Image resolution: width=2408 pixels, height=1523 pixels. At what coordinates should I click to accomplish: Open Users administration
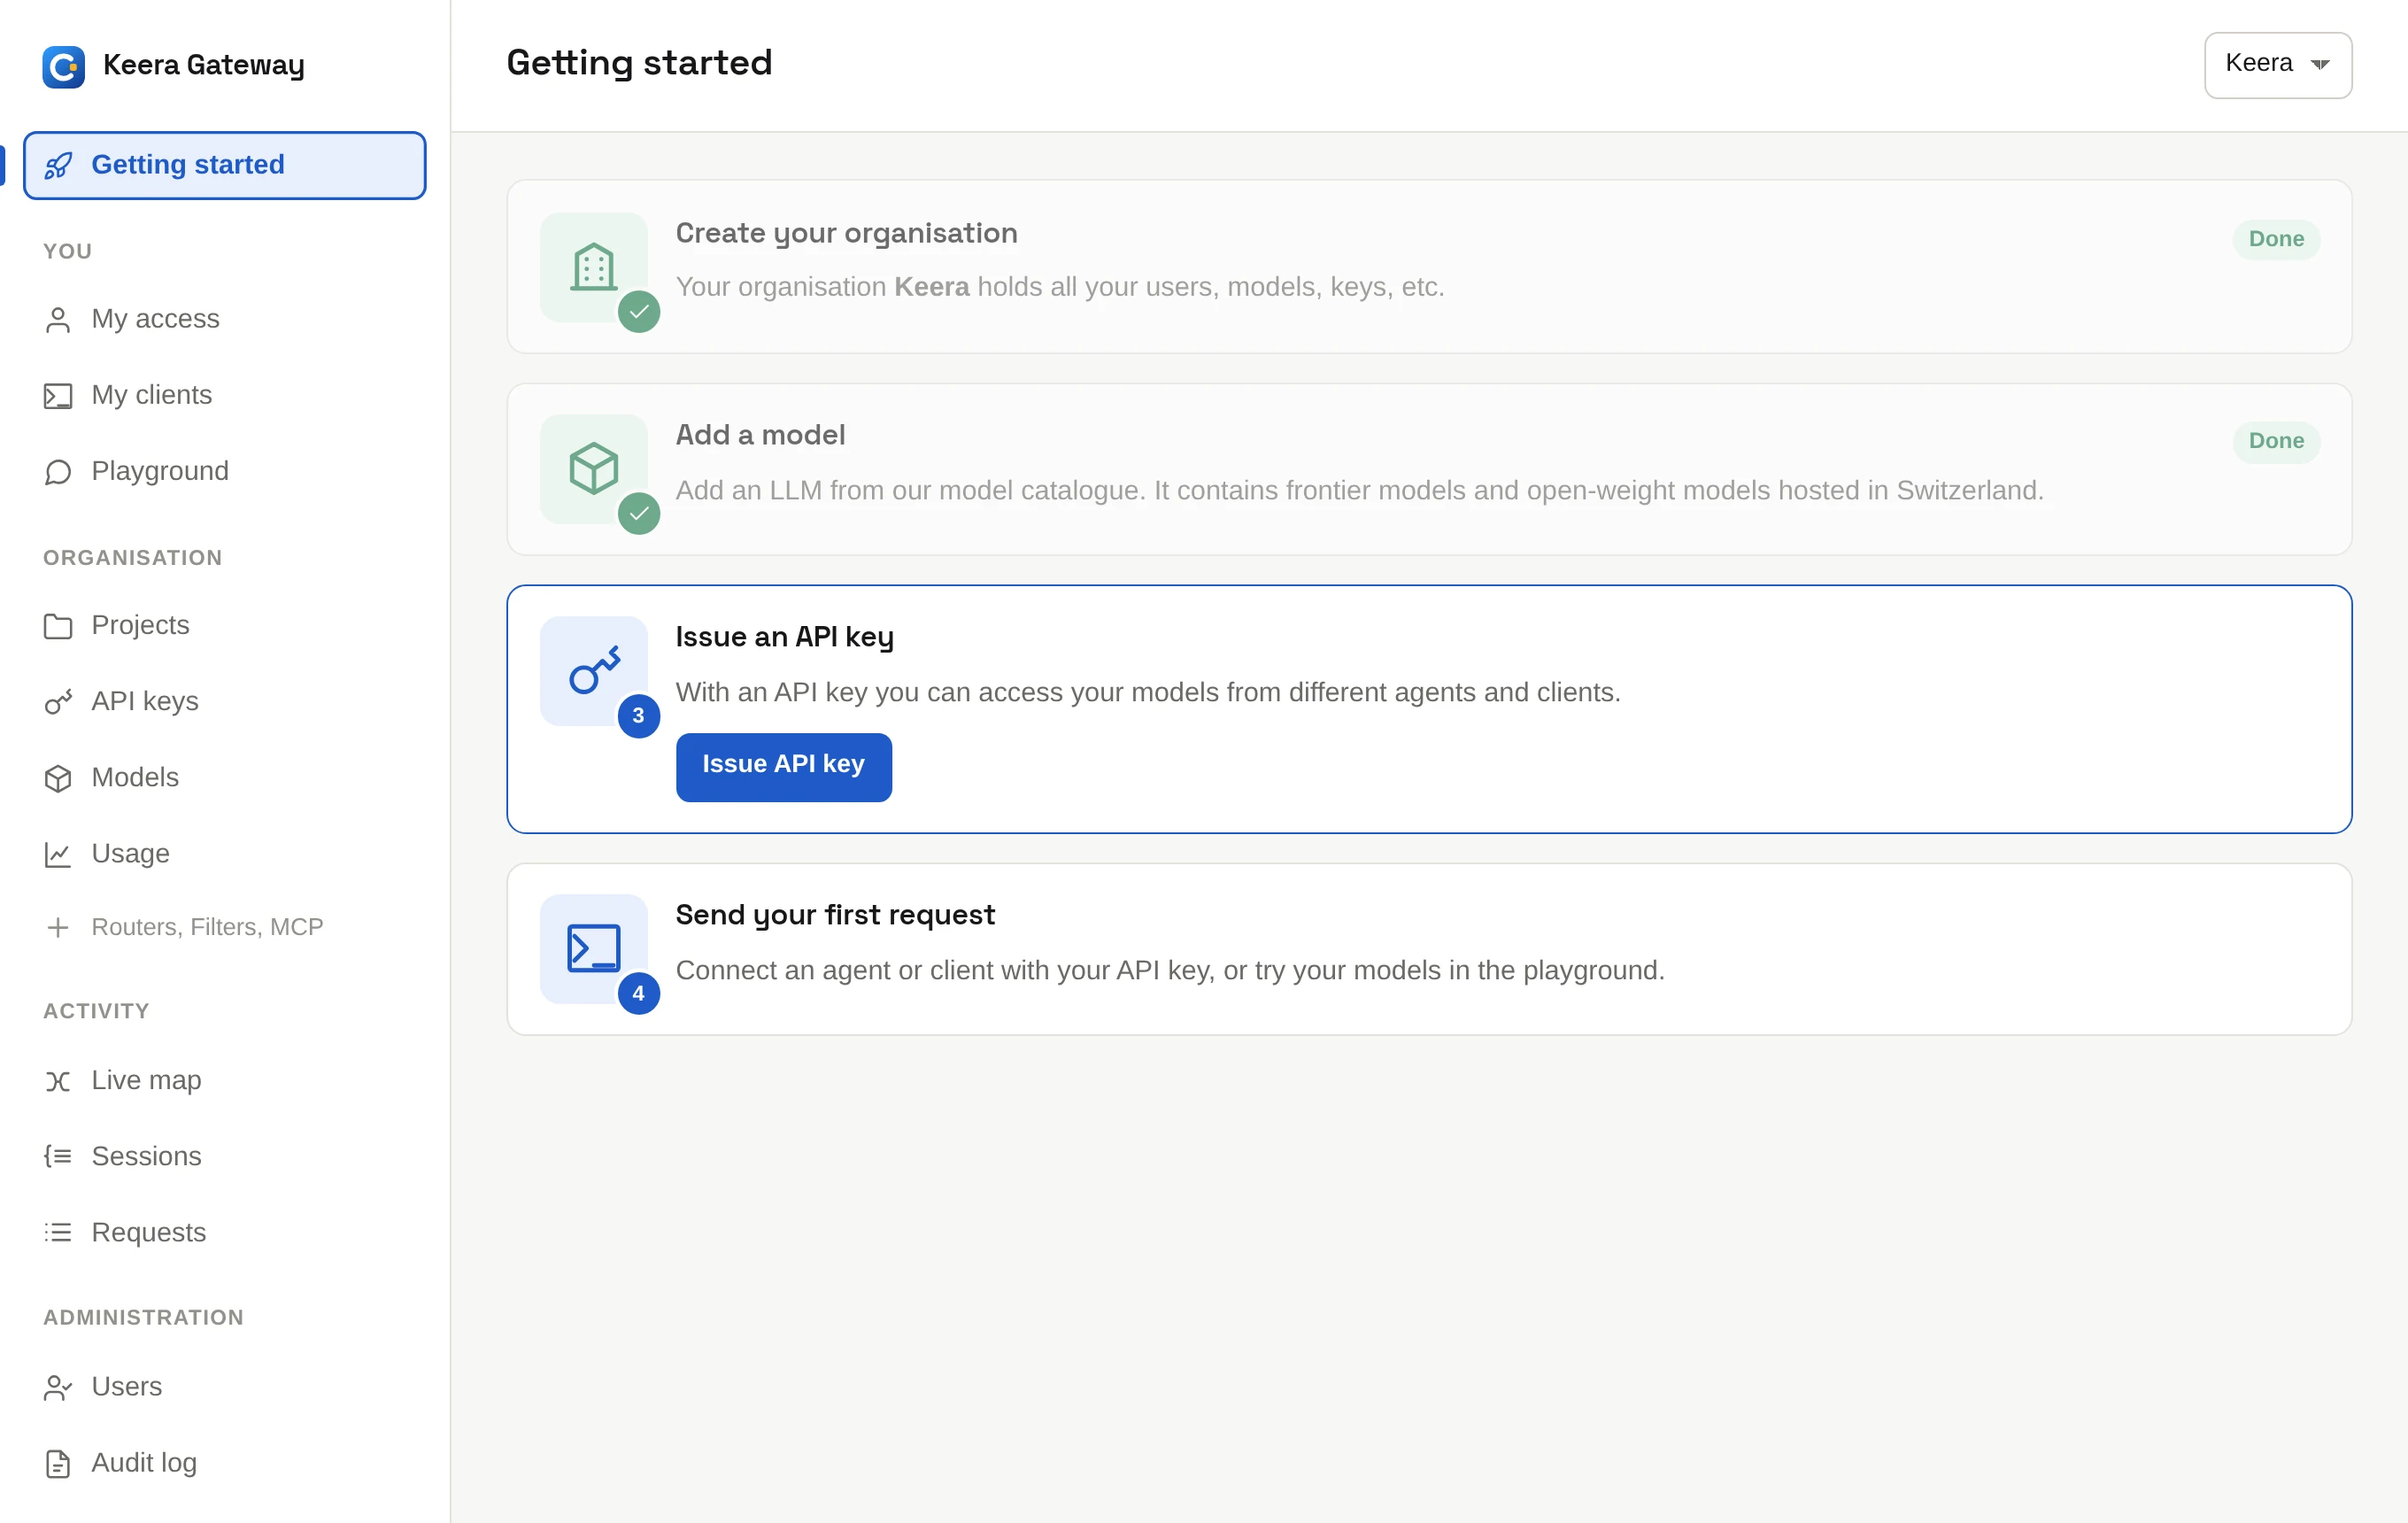(225, 1387)
